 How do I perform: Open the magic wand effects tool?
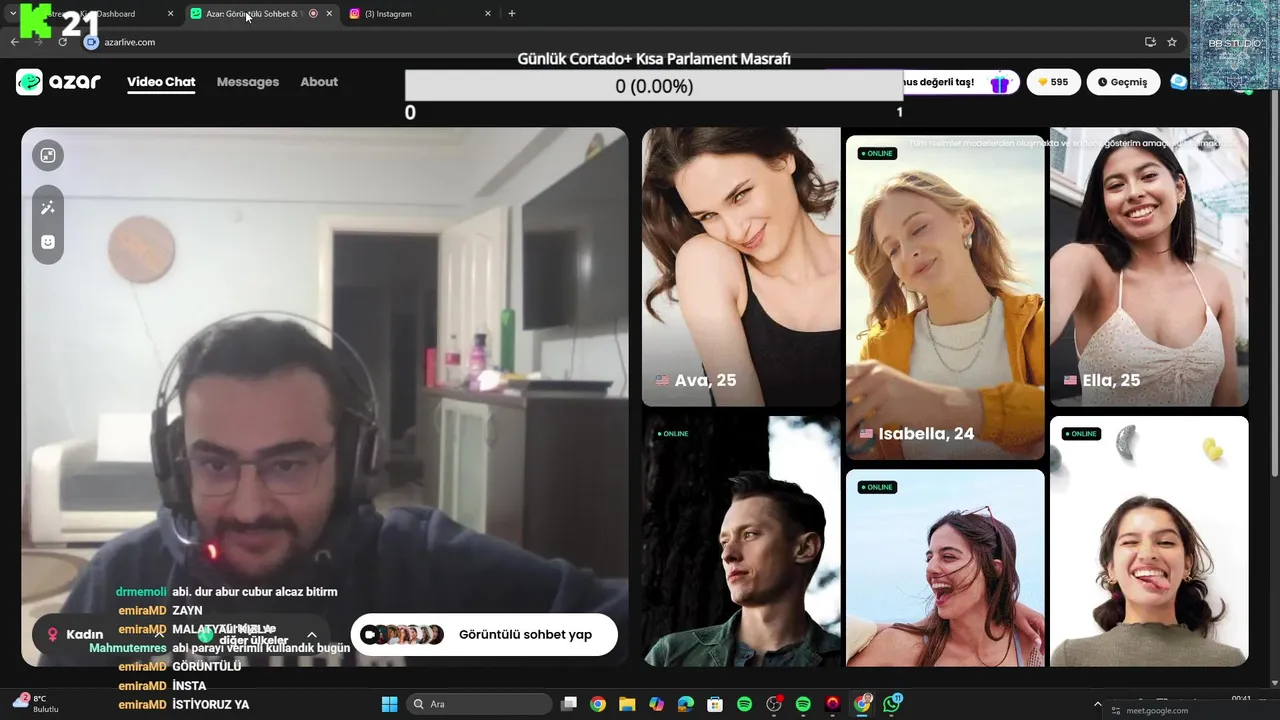[x=48, y=207]
